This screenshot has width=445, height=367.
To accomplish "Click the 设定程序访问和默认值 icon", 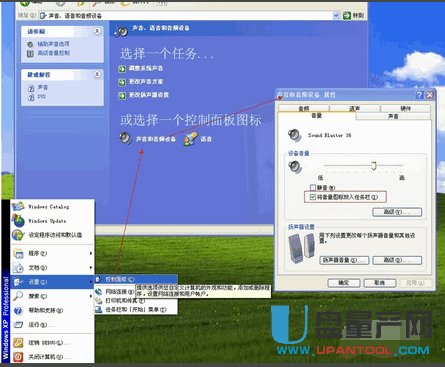I will 18,235.
